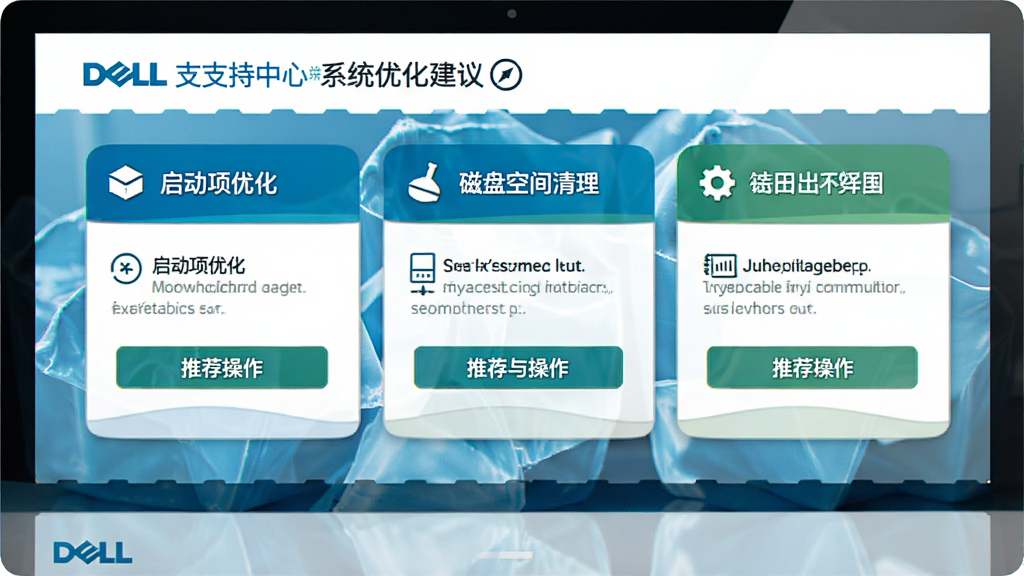Select the 启动项优化 card header
Viewport: 1024px width, 576px height.
pos(223,184)
